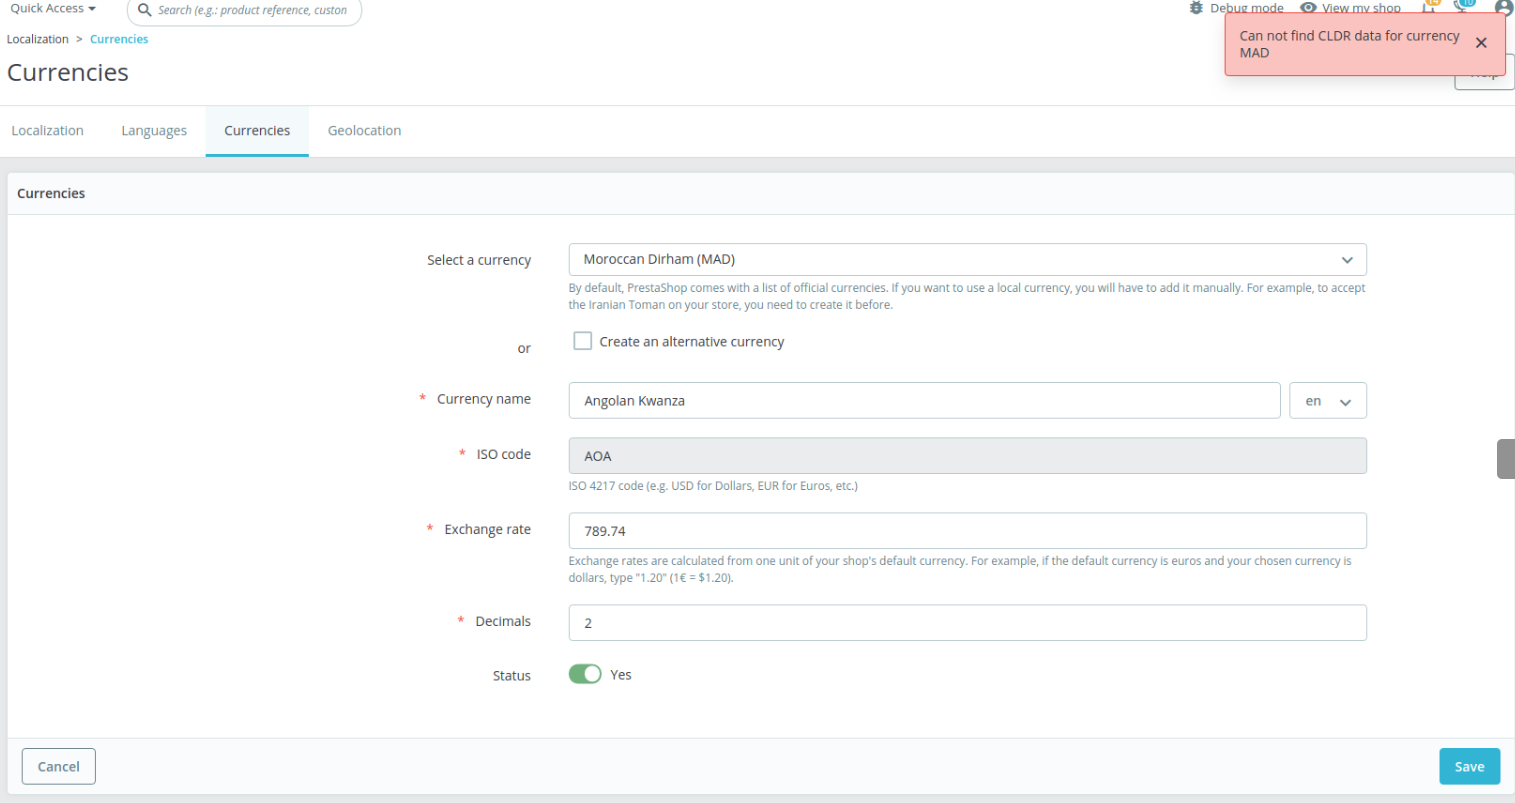Dismiss the CLDR data error notification

1481,43
